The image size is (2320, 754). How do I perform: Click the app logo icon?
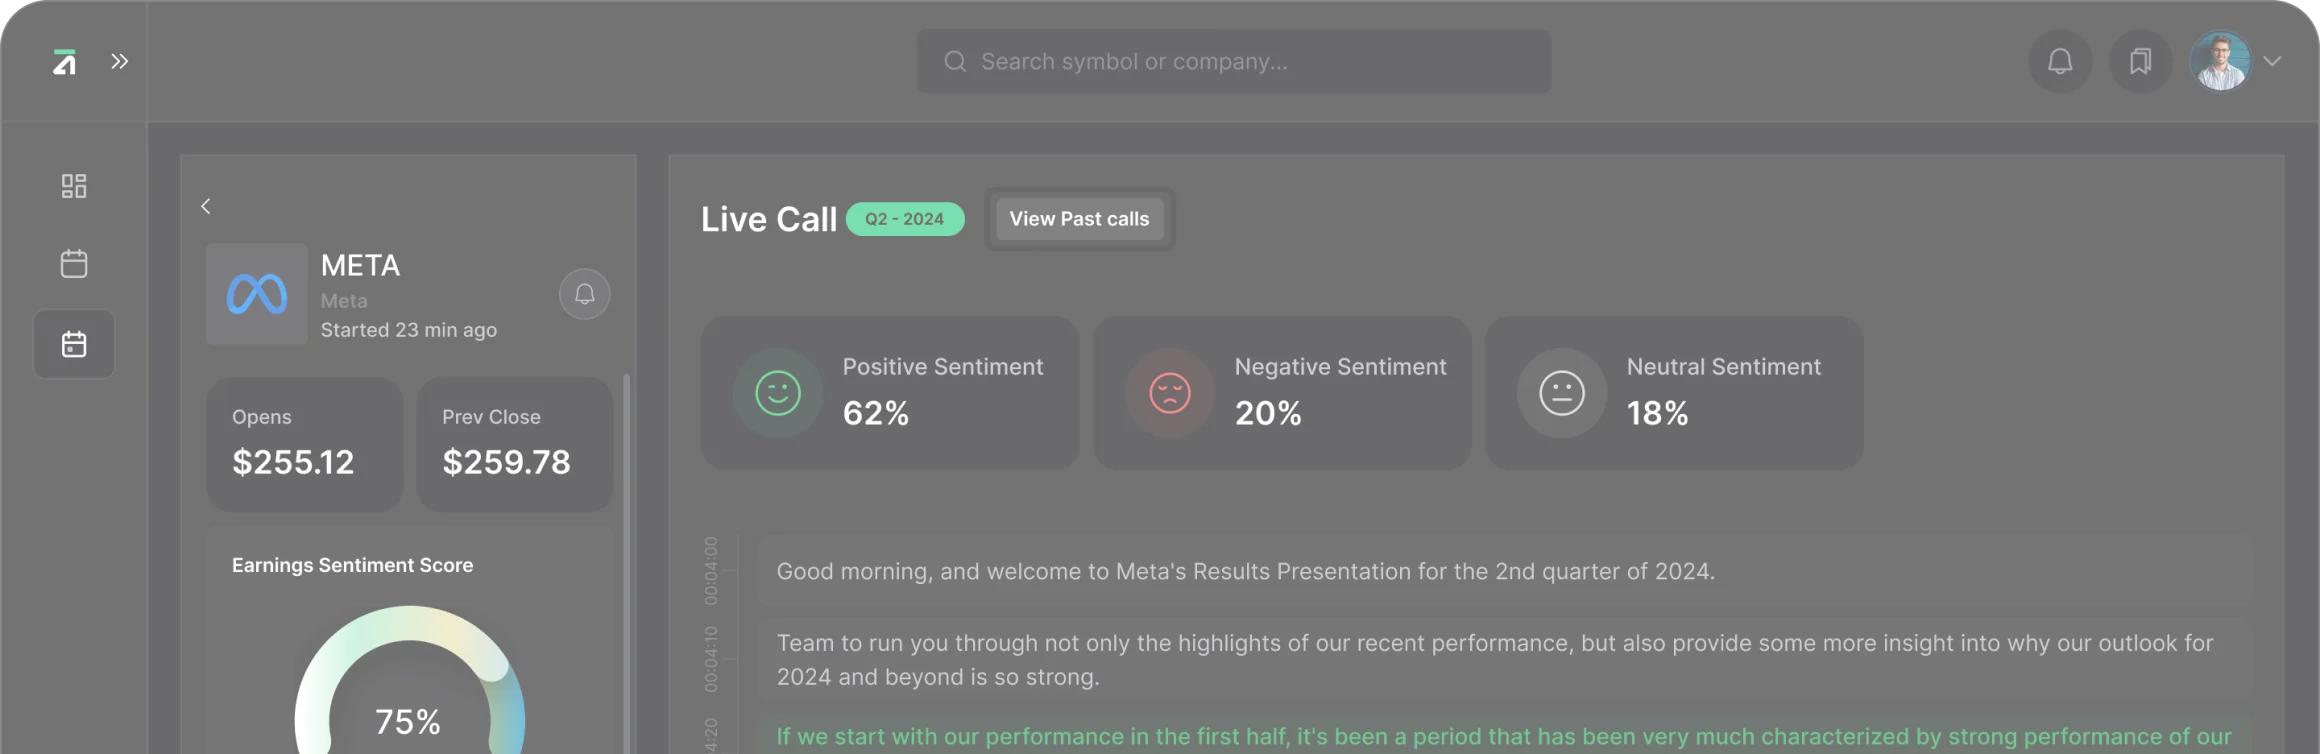[x=65, y=62]
